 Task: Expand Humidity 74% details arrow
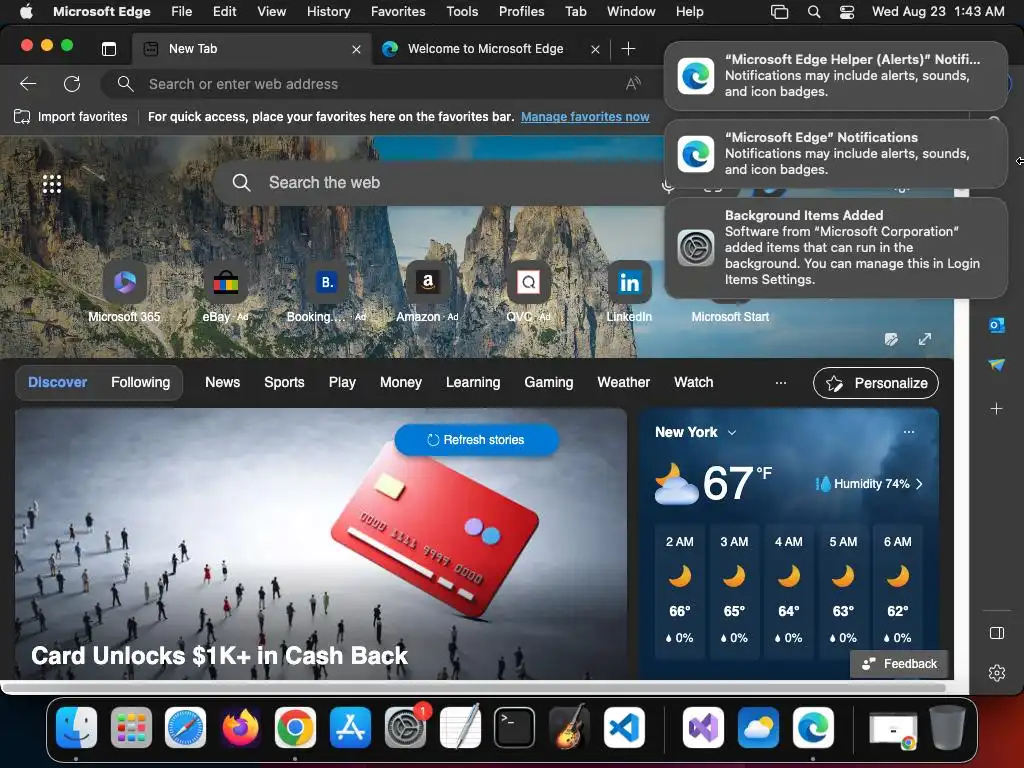click(x=920, y=484)
